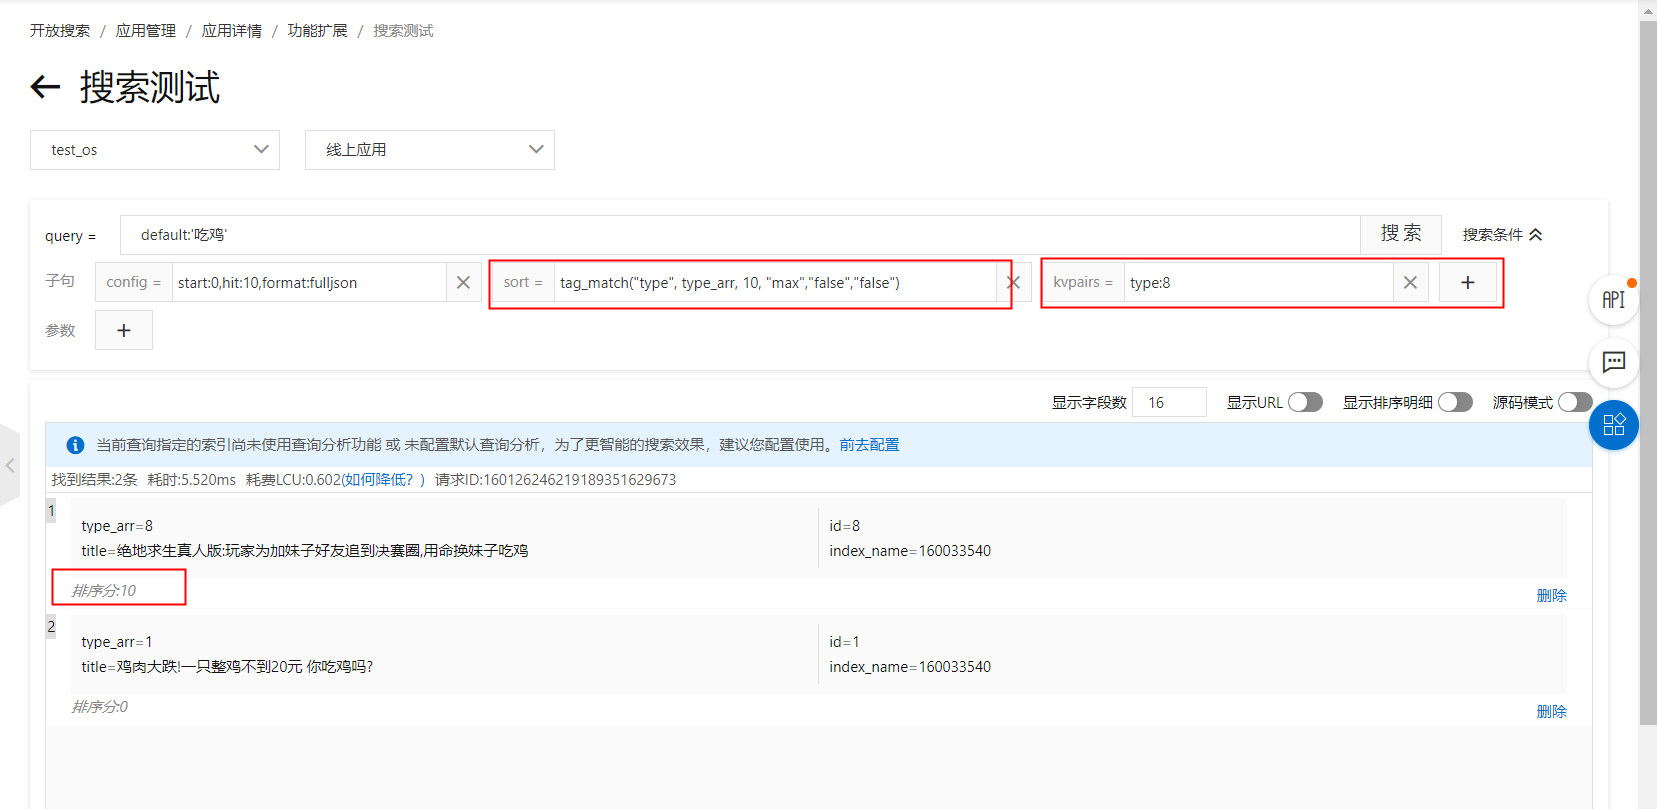The width and height of the screenshot is (1657, 809).
Task: Click the 找到结果:2条 text
Action: point(95,480)
